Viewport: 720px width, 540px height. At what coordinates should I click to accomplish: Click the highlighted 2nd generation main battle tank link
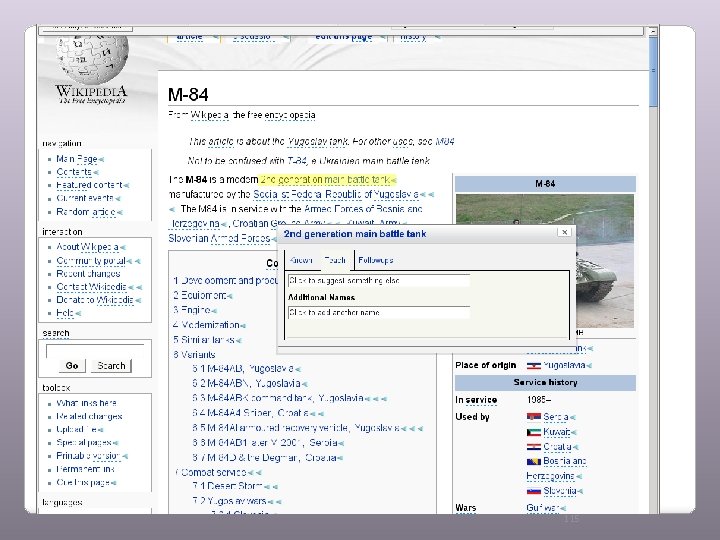pos(325,180)
